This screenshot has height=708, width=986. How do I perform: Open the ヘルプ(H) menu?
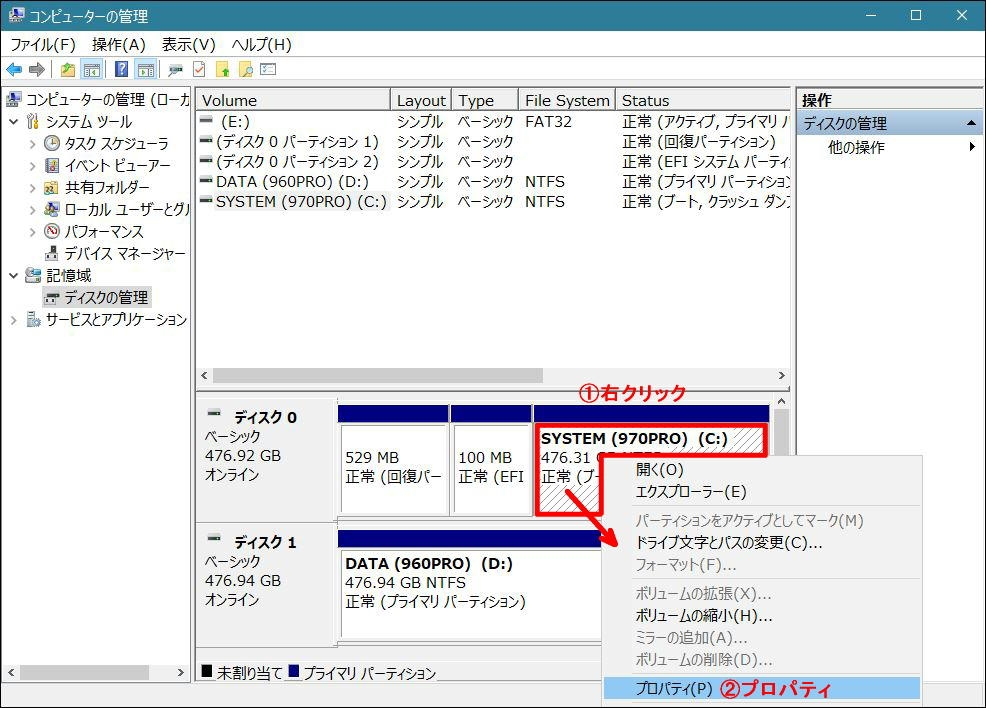coord(262,45)
